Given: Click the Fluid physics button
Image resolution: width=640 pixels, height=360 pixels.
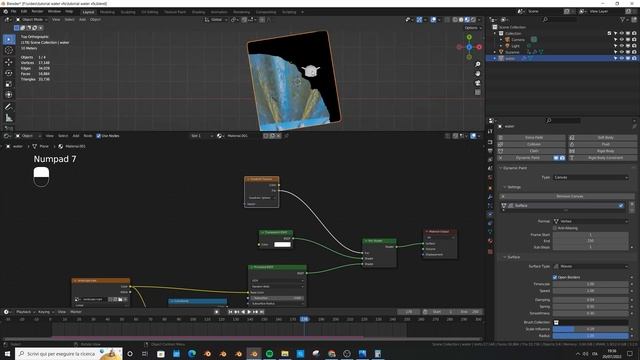Looking at the screenshot, I should [603, 144].
